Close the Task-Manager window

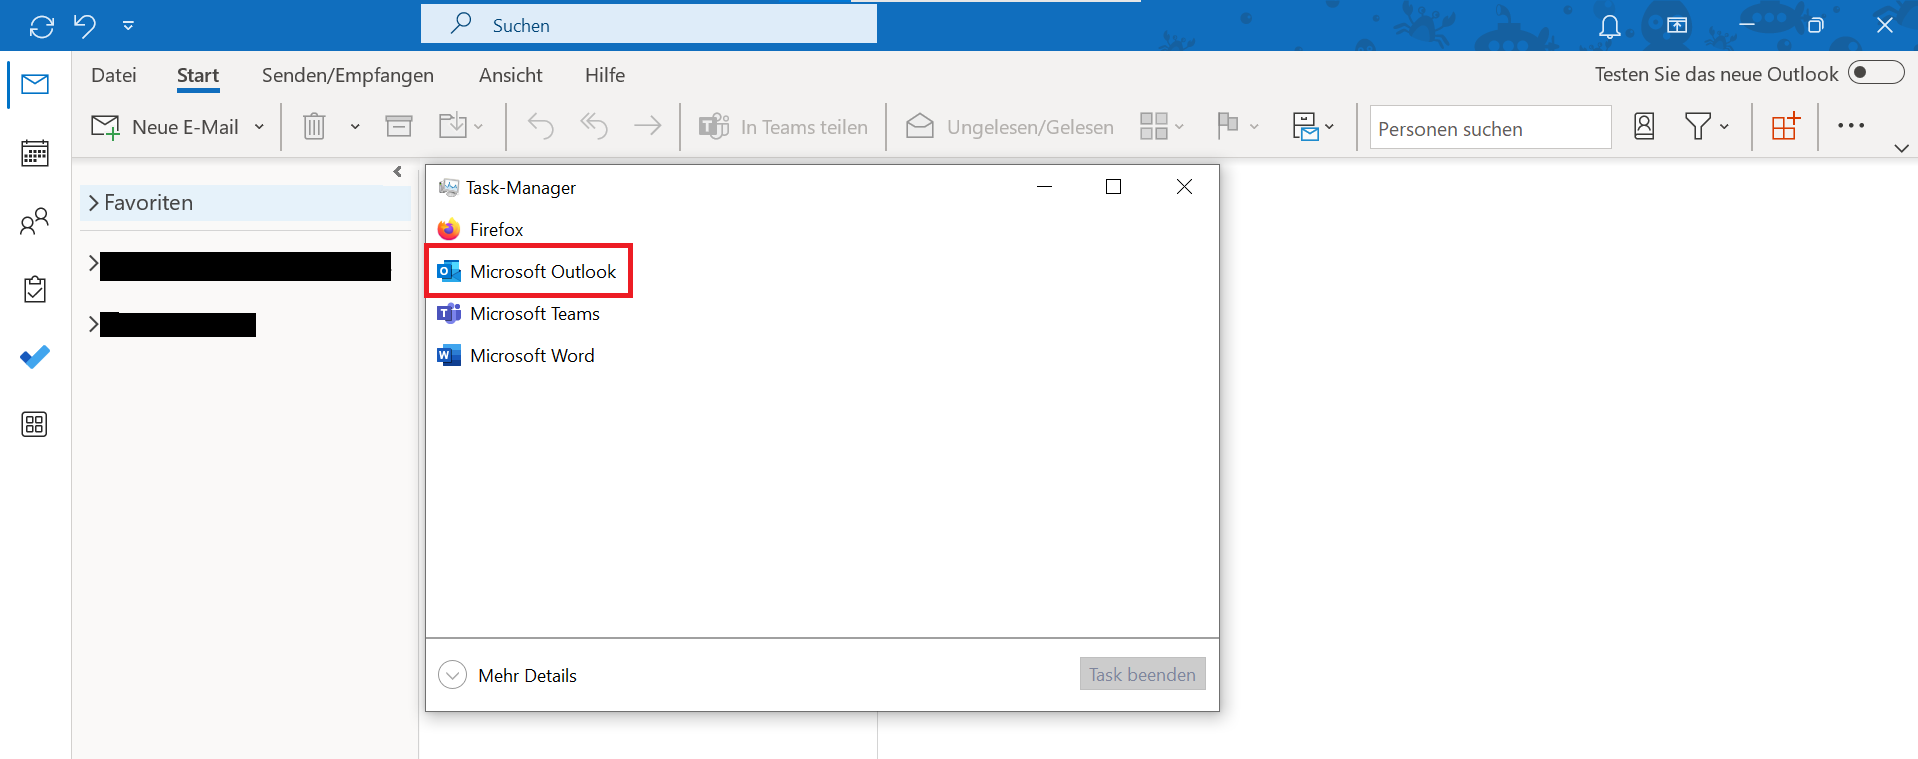pyautogui.click(x=1184, y=187)
